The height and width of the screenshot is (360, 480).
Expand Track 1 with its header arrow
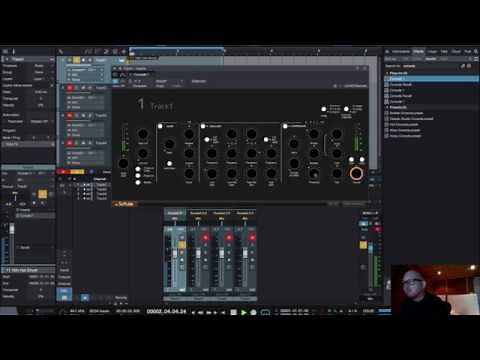click(x=63, y=60)
